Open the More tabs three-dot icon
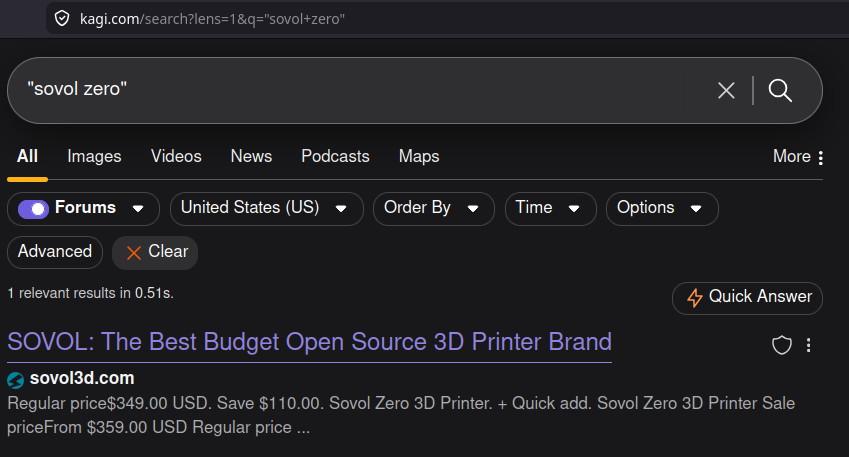This screenshot has width=849, height=457. click(821, 158)
